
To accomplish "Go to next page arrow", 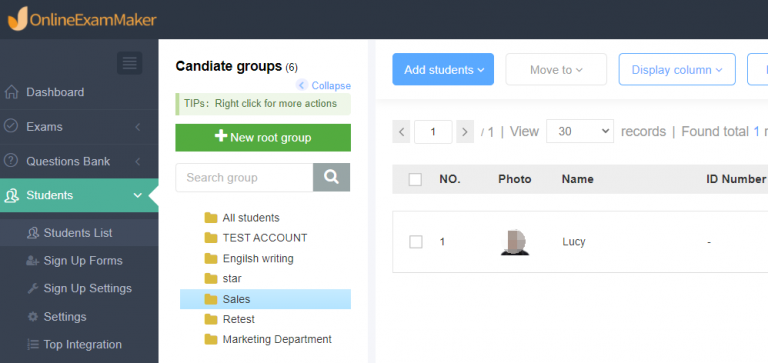I will [465, 131].
